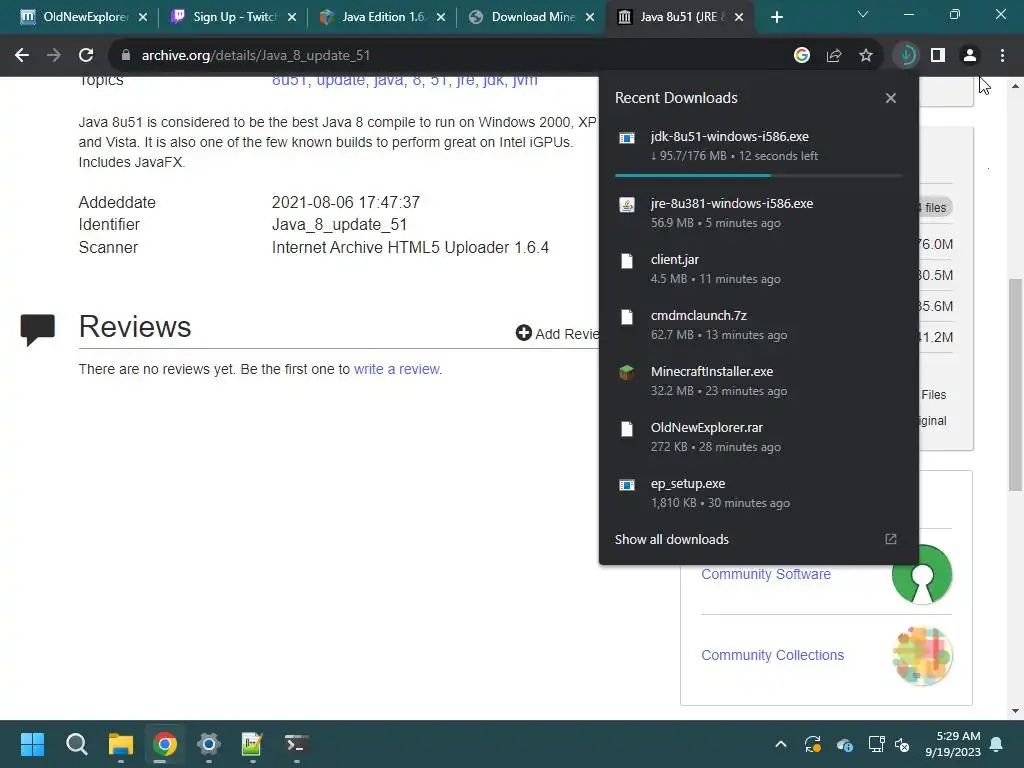Open File Explorer from the taskbar
The width and height of the screenshot is (1024, 768).
click(x=121, y=744)
